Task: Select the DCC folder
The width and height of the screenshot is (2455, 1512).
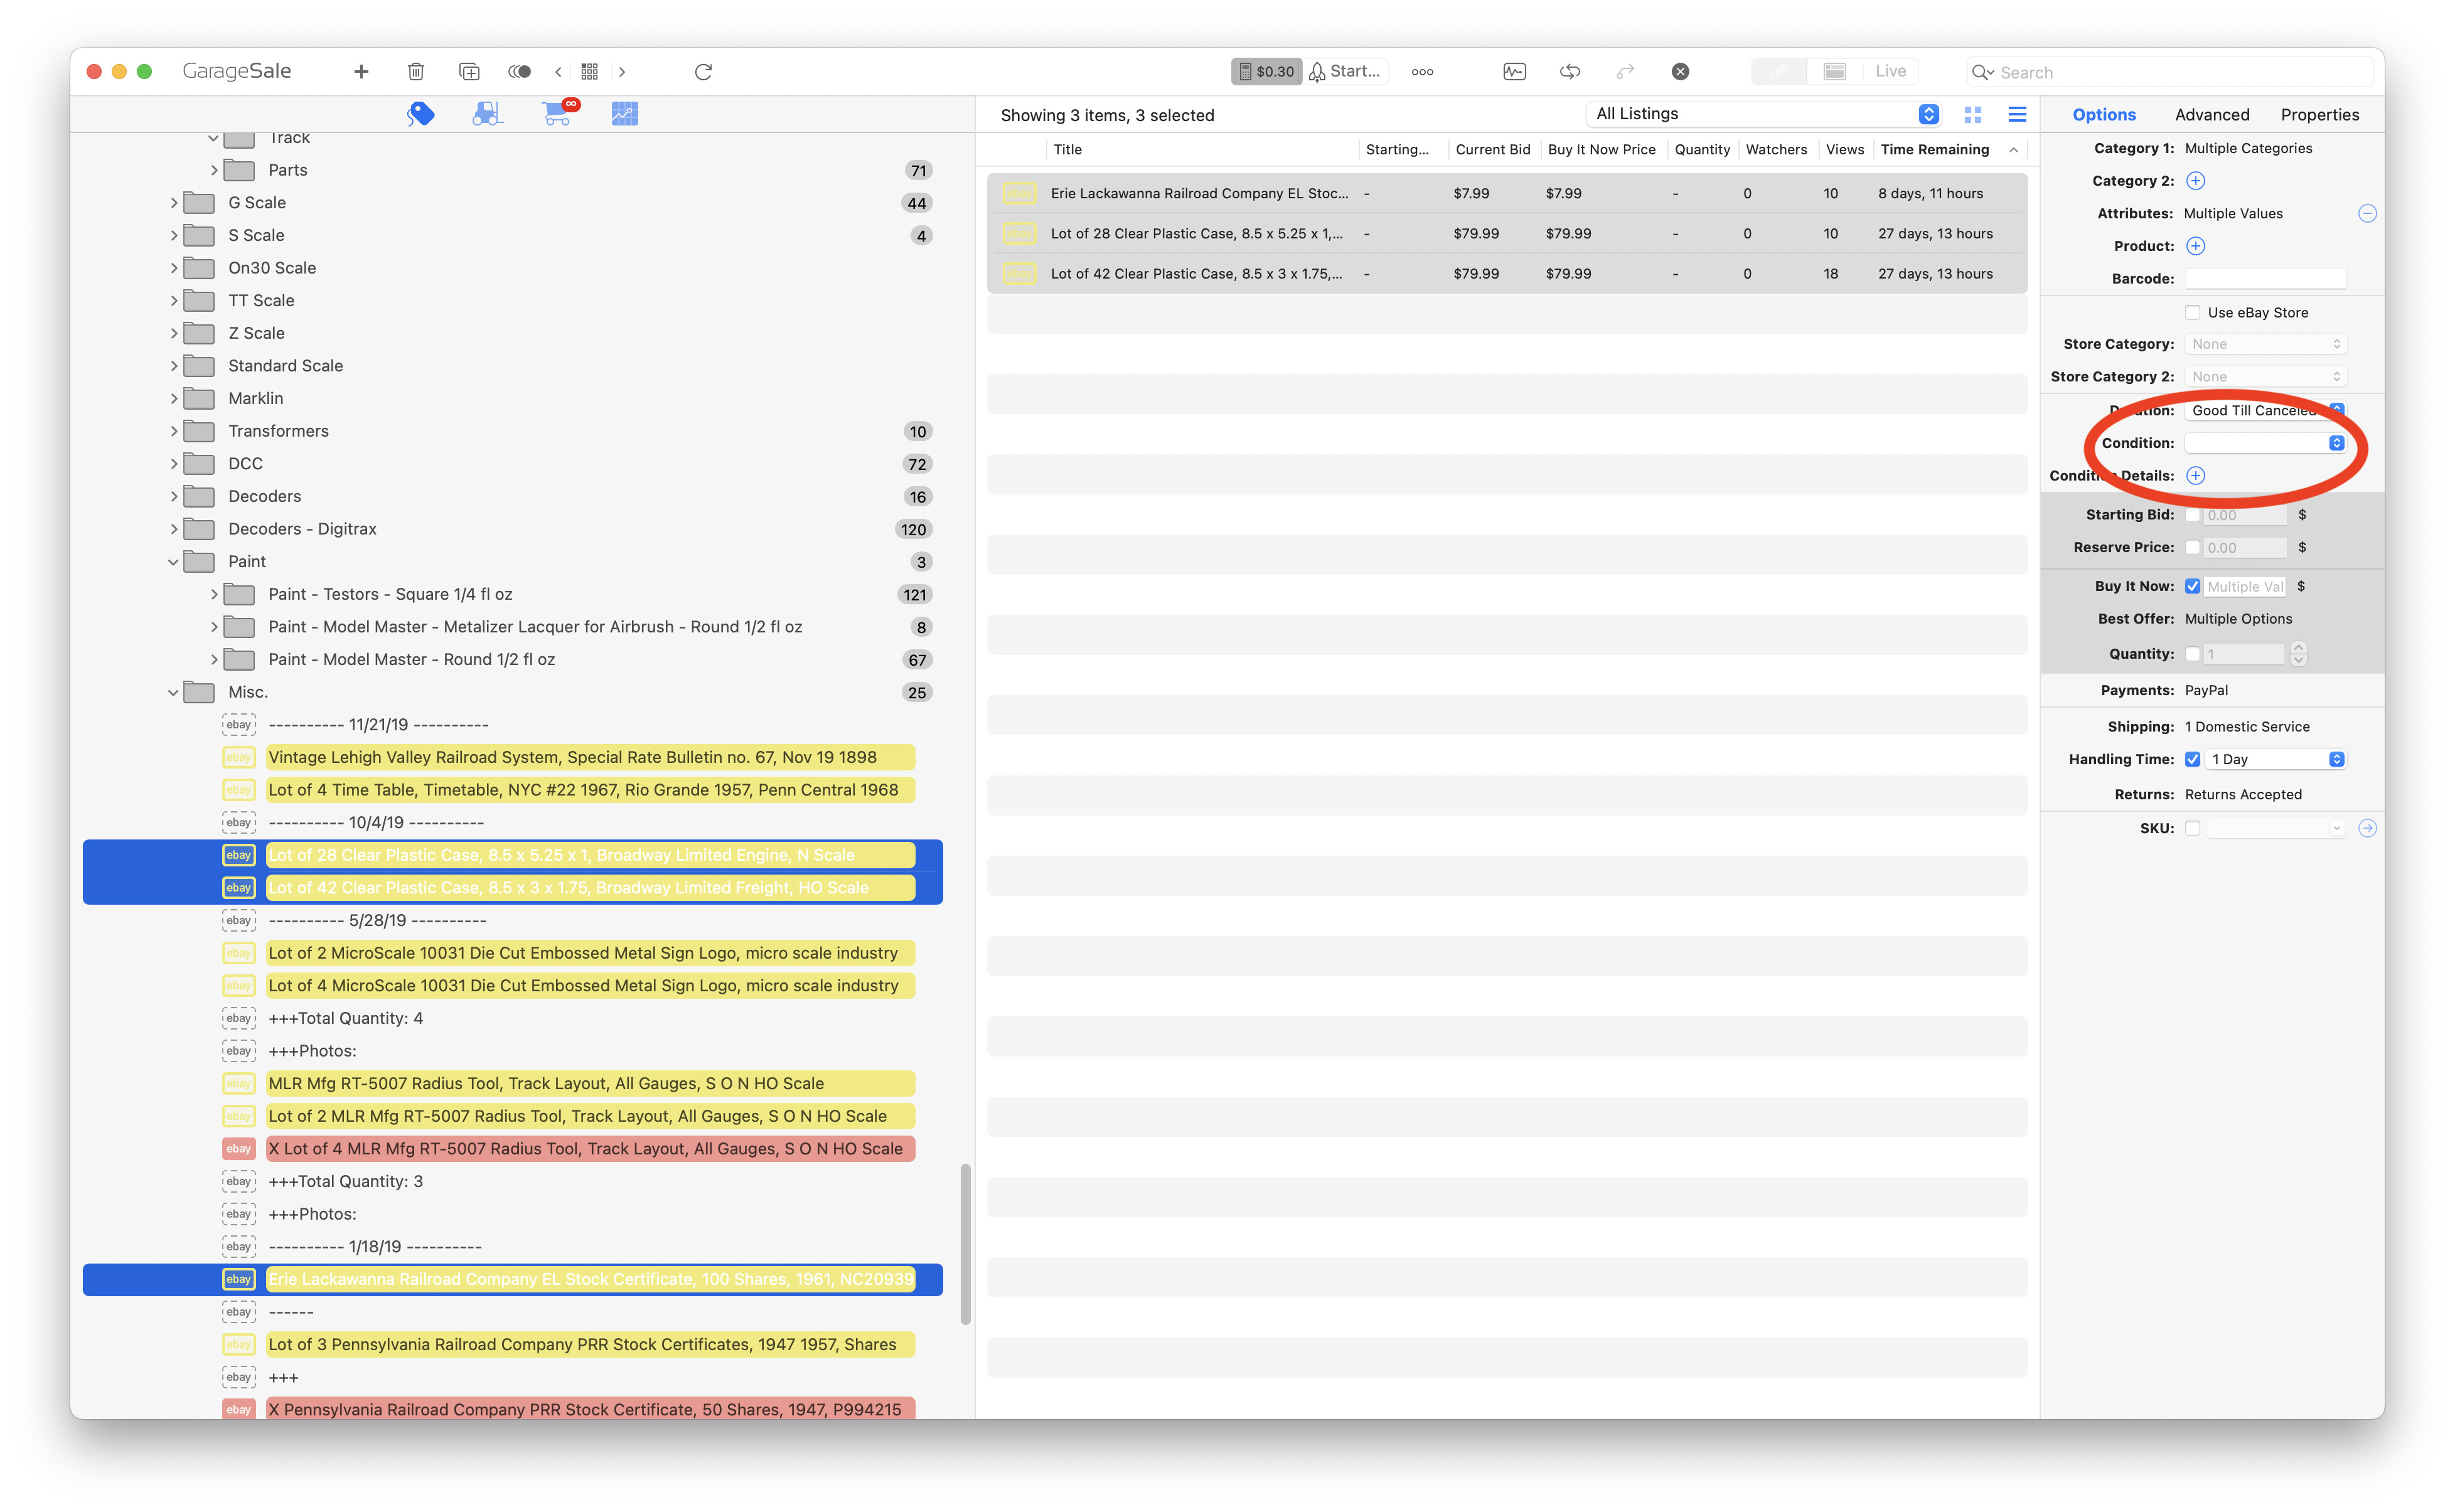Action: click(x=244, y=463)
